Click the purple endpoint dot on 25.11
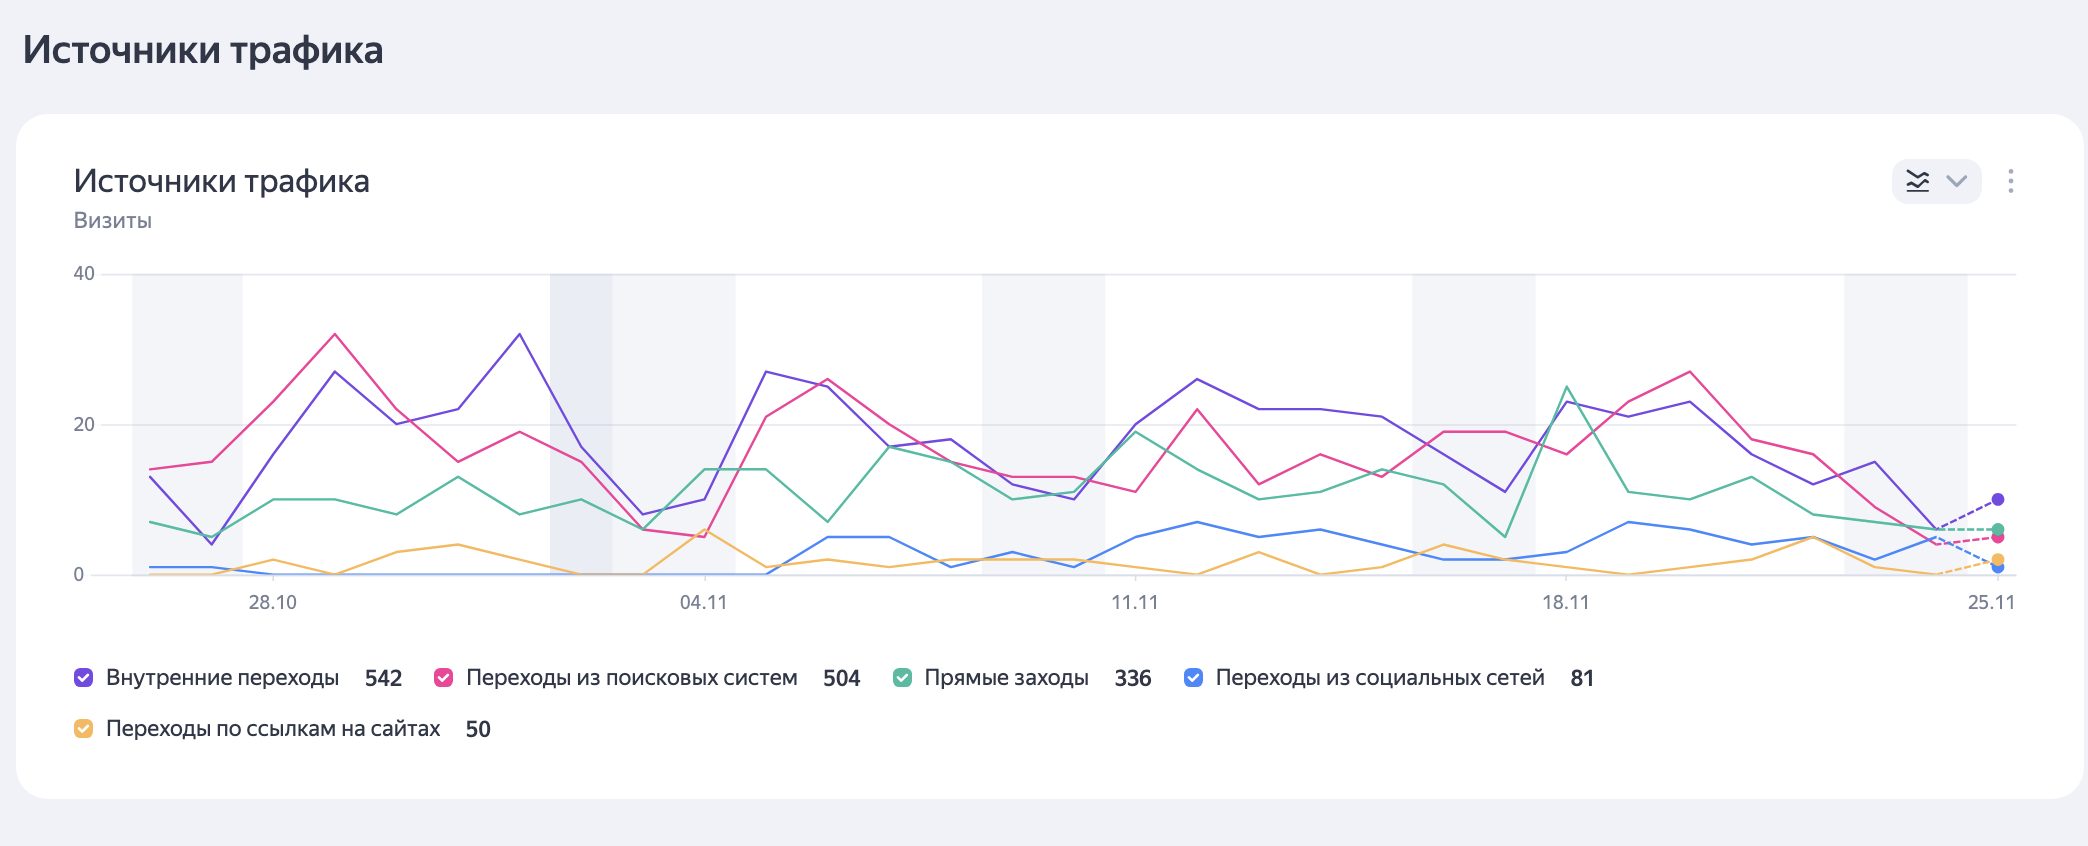The image size is (2088, 846). 1997,499
